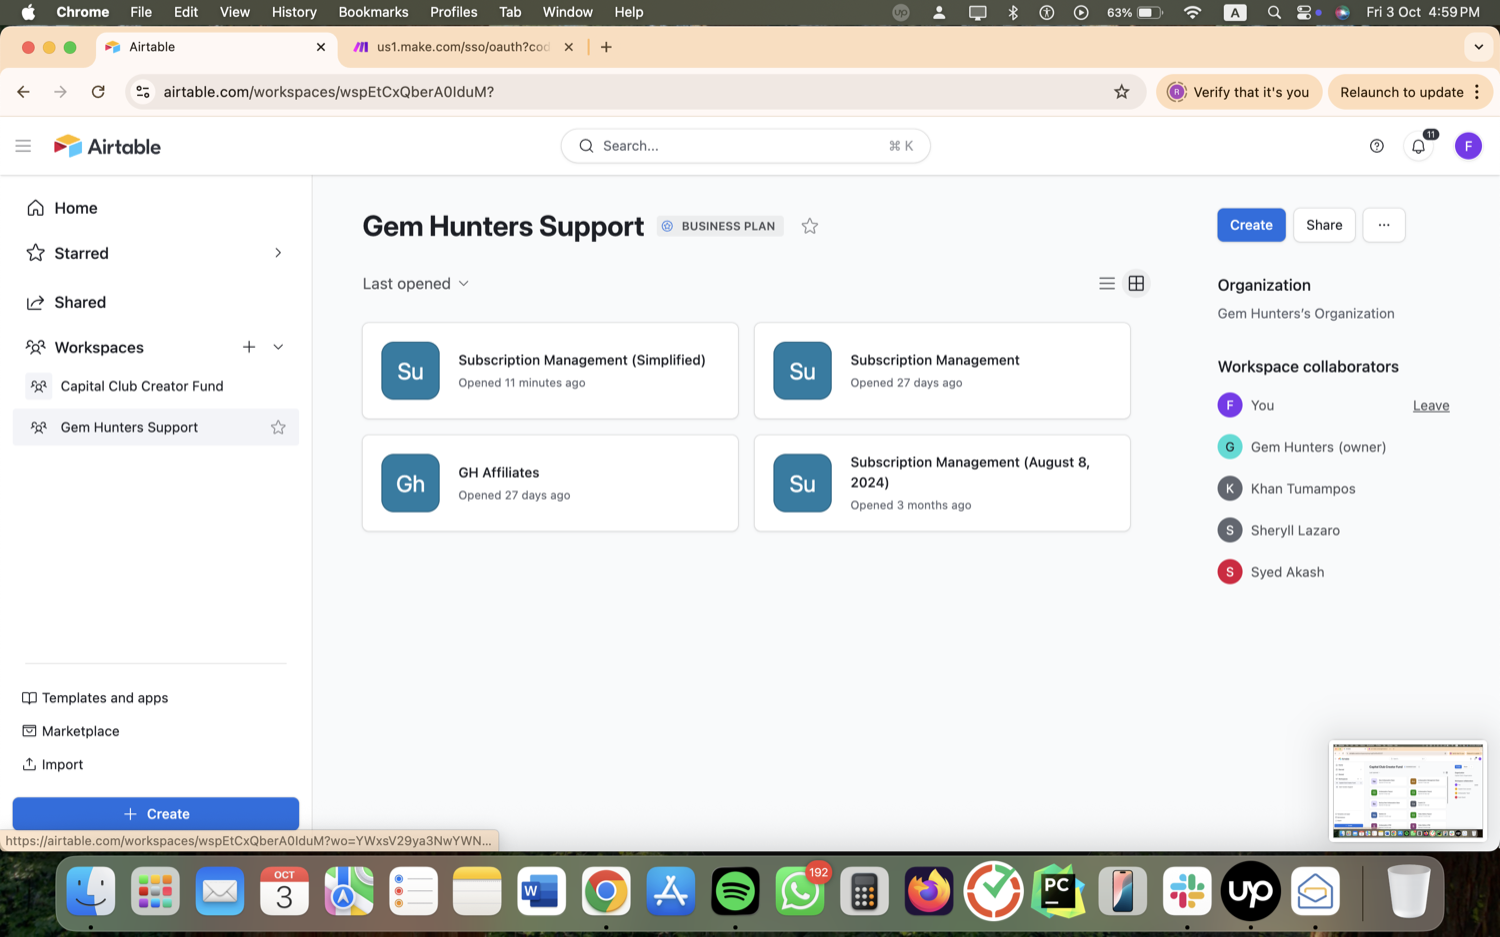Open the screenshot preview thumbnail
This screenshot has height=937, width=1500.
click(1407, 790)
